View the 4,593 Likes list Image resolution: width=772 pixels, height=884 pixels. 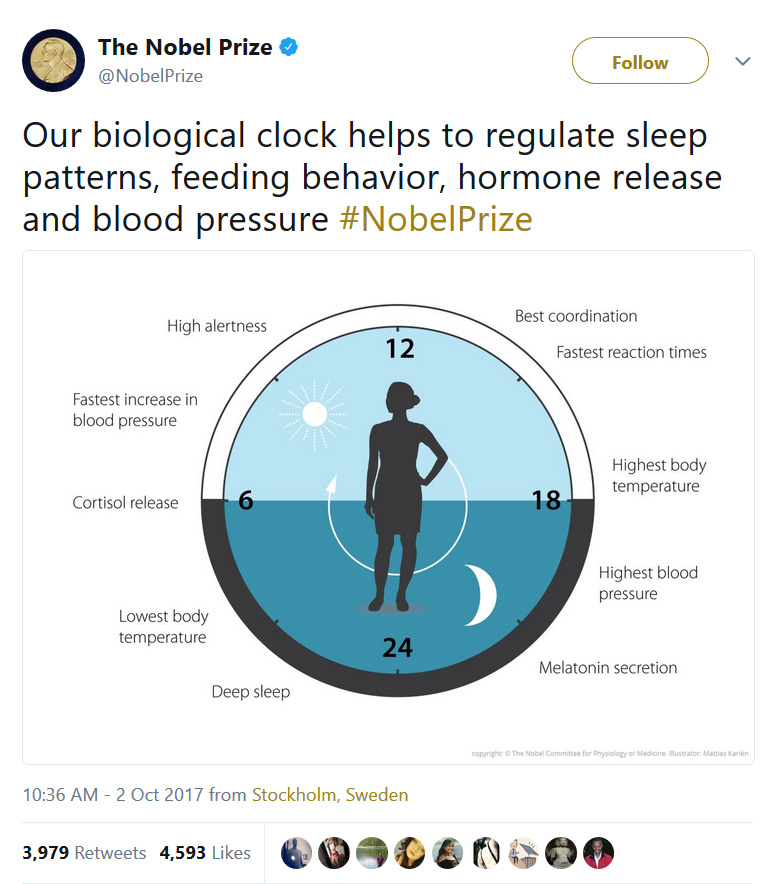[205, 853]
